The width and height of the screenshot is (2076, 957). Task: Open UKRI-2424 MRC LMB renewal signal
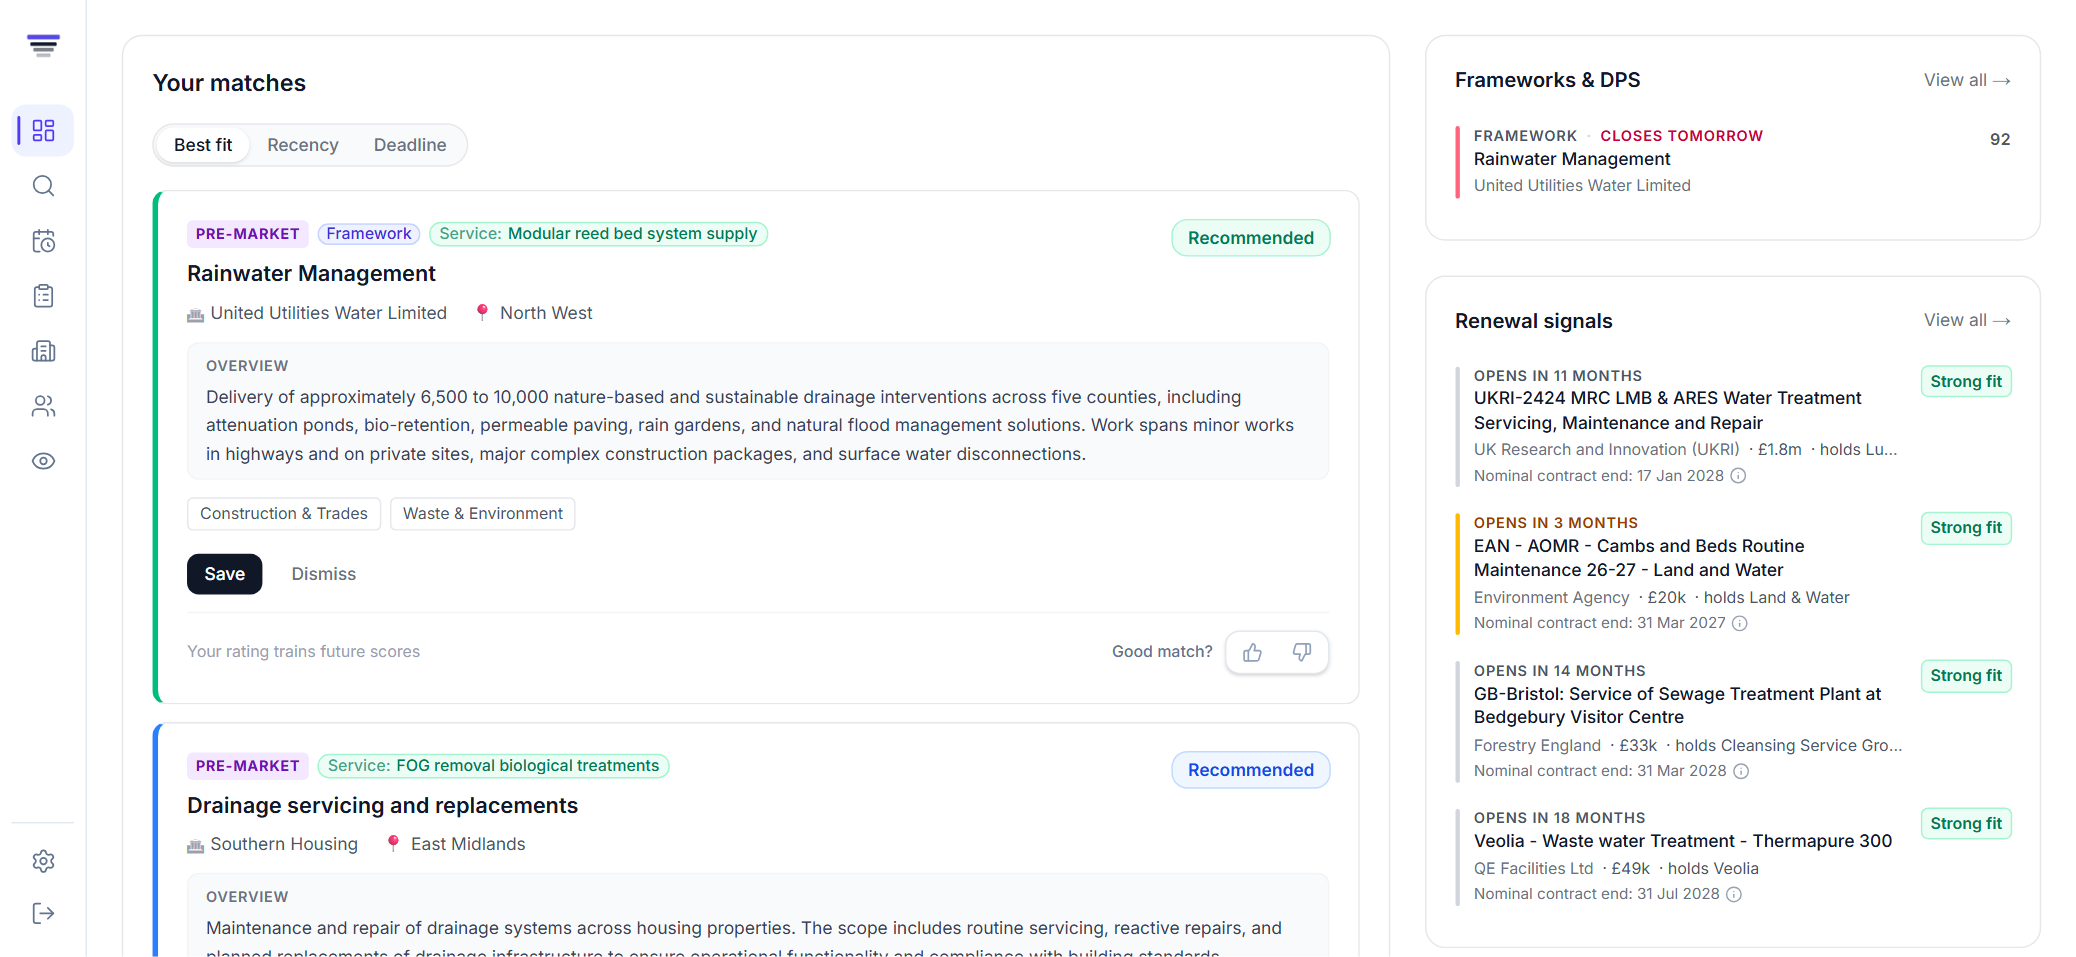[1667, 410]
